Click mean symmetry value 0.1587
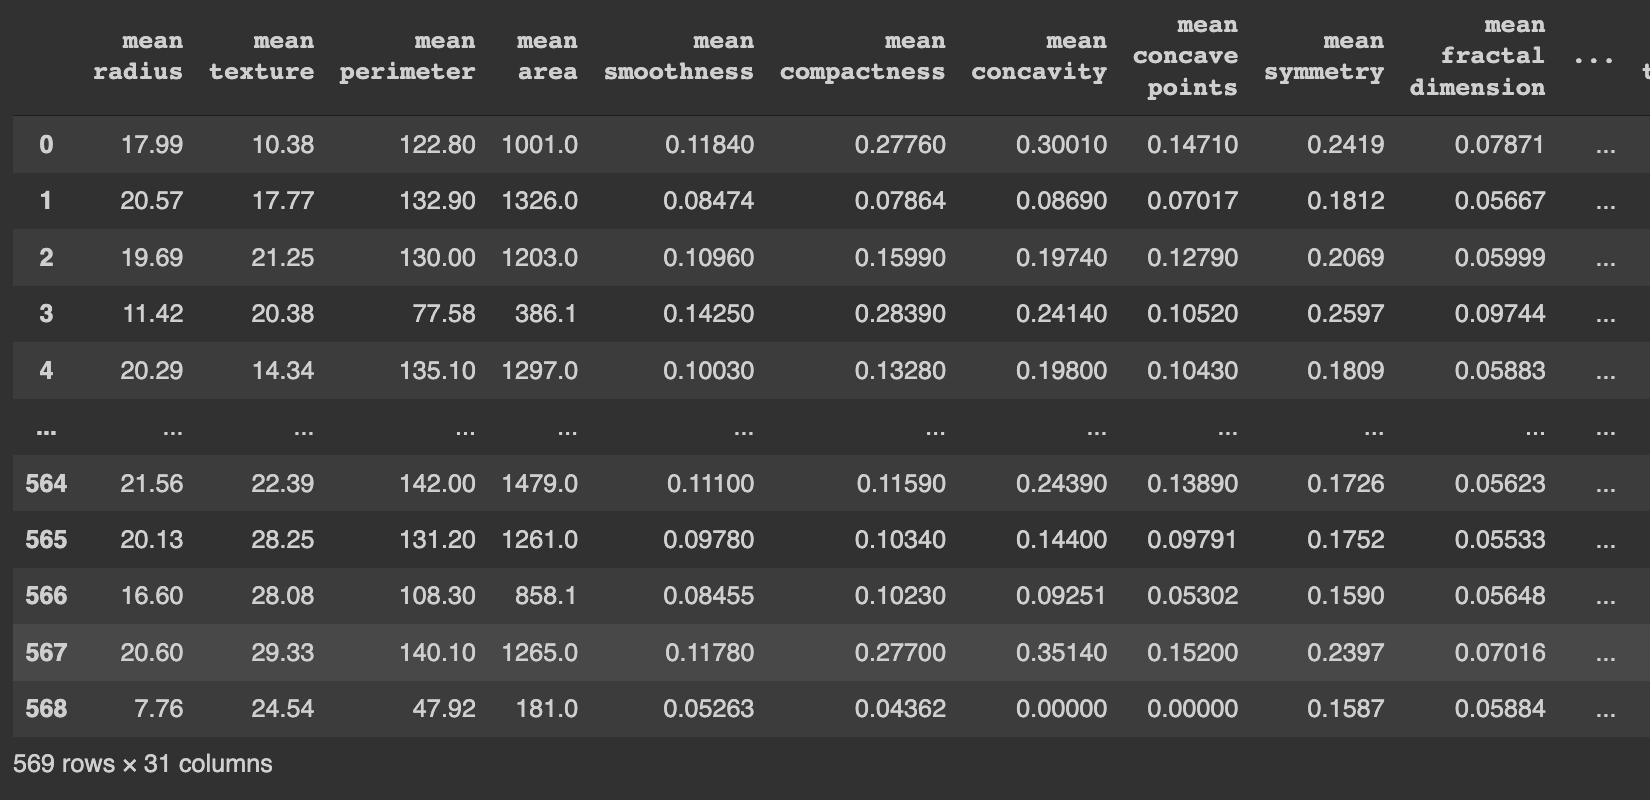The height and width of the screenshot is (800, 1650). tap(1346, 709)
